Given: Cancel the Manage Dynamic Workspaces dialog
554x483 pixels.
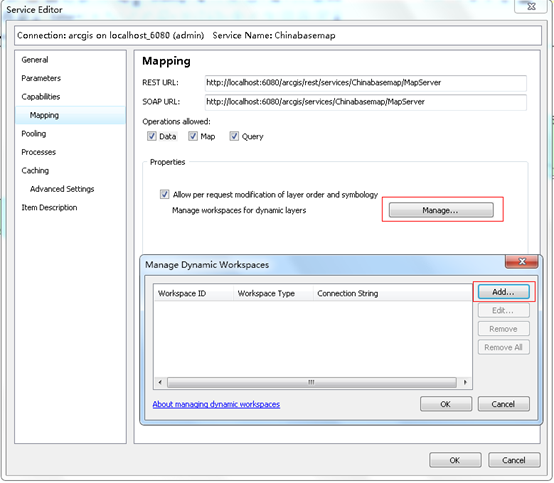Looking at the screenshot, I should coord(503,404).
